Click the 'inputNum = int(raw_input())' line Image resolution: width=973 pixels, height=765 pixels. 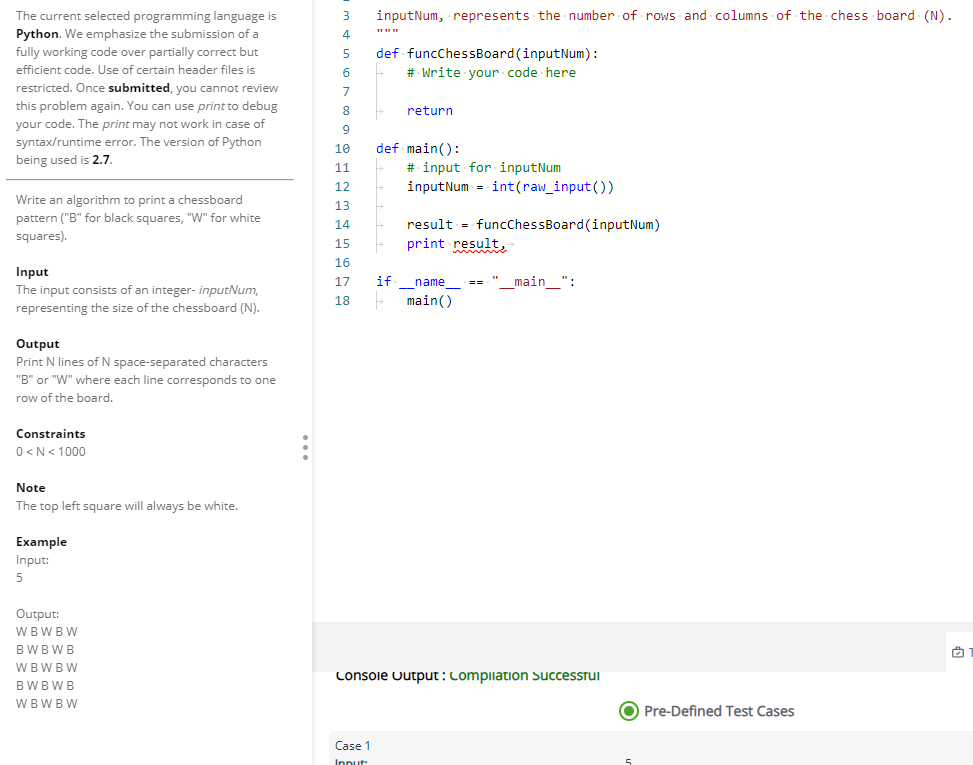[510, 187]
